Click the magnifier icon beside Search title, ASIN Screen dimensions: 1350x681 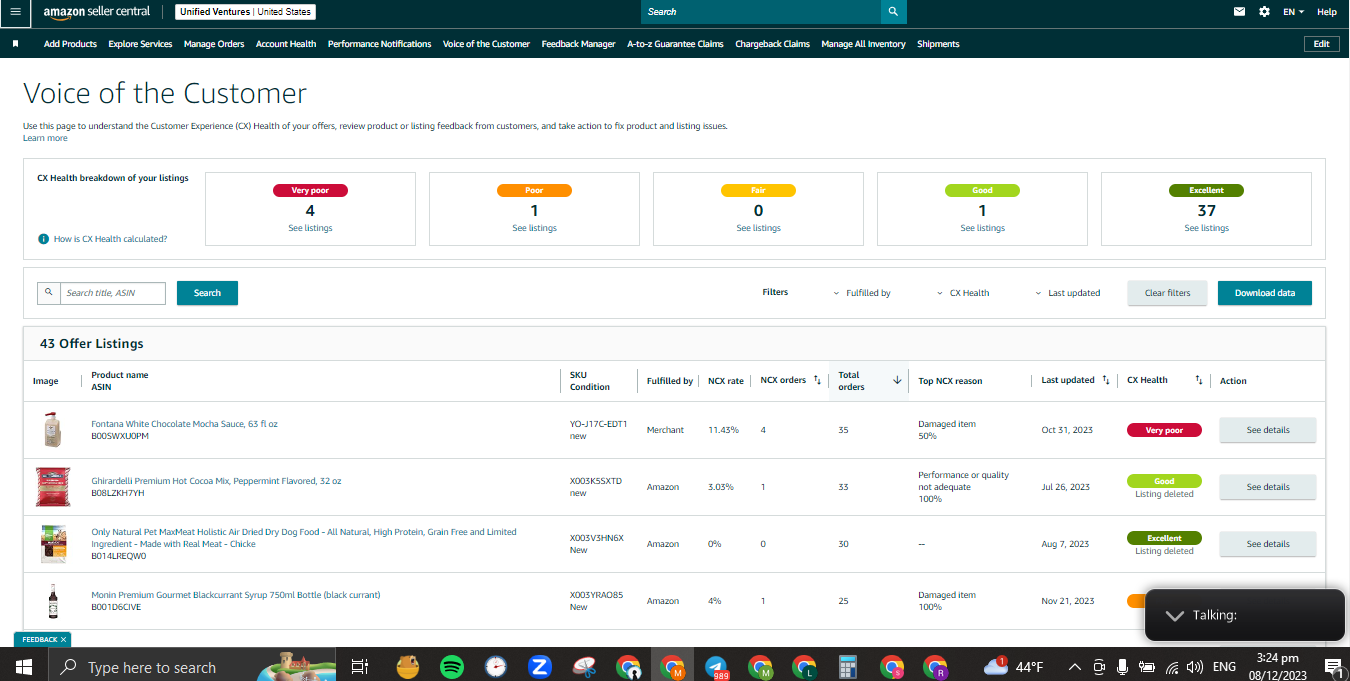[48, 293]
